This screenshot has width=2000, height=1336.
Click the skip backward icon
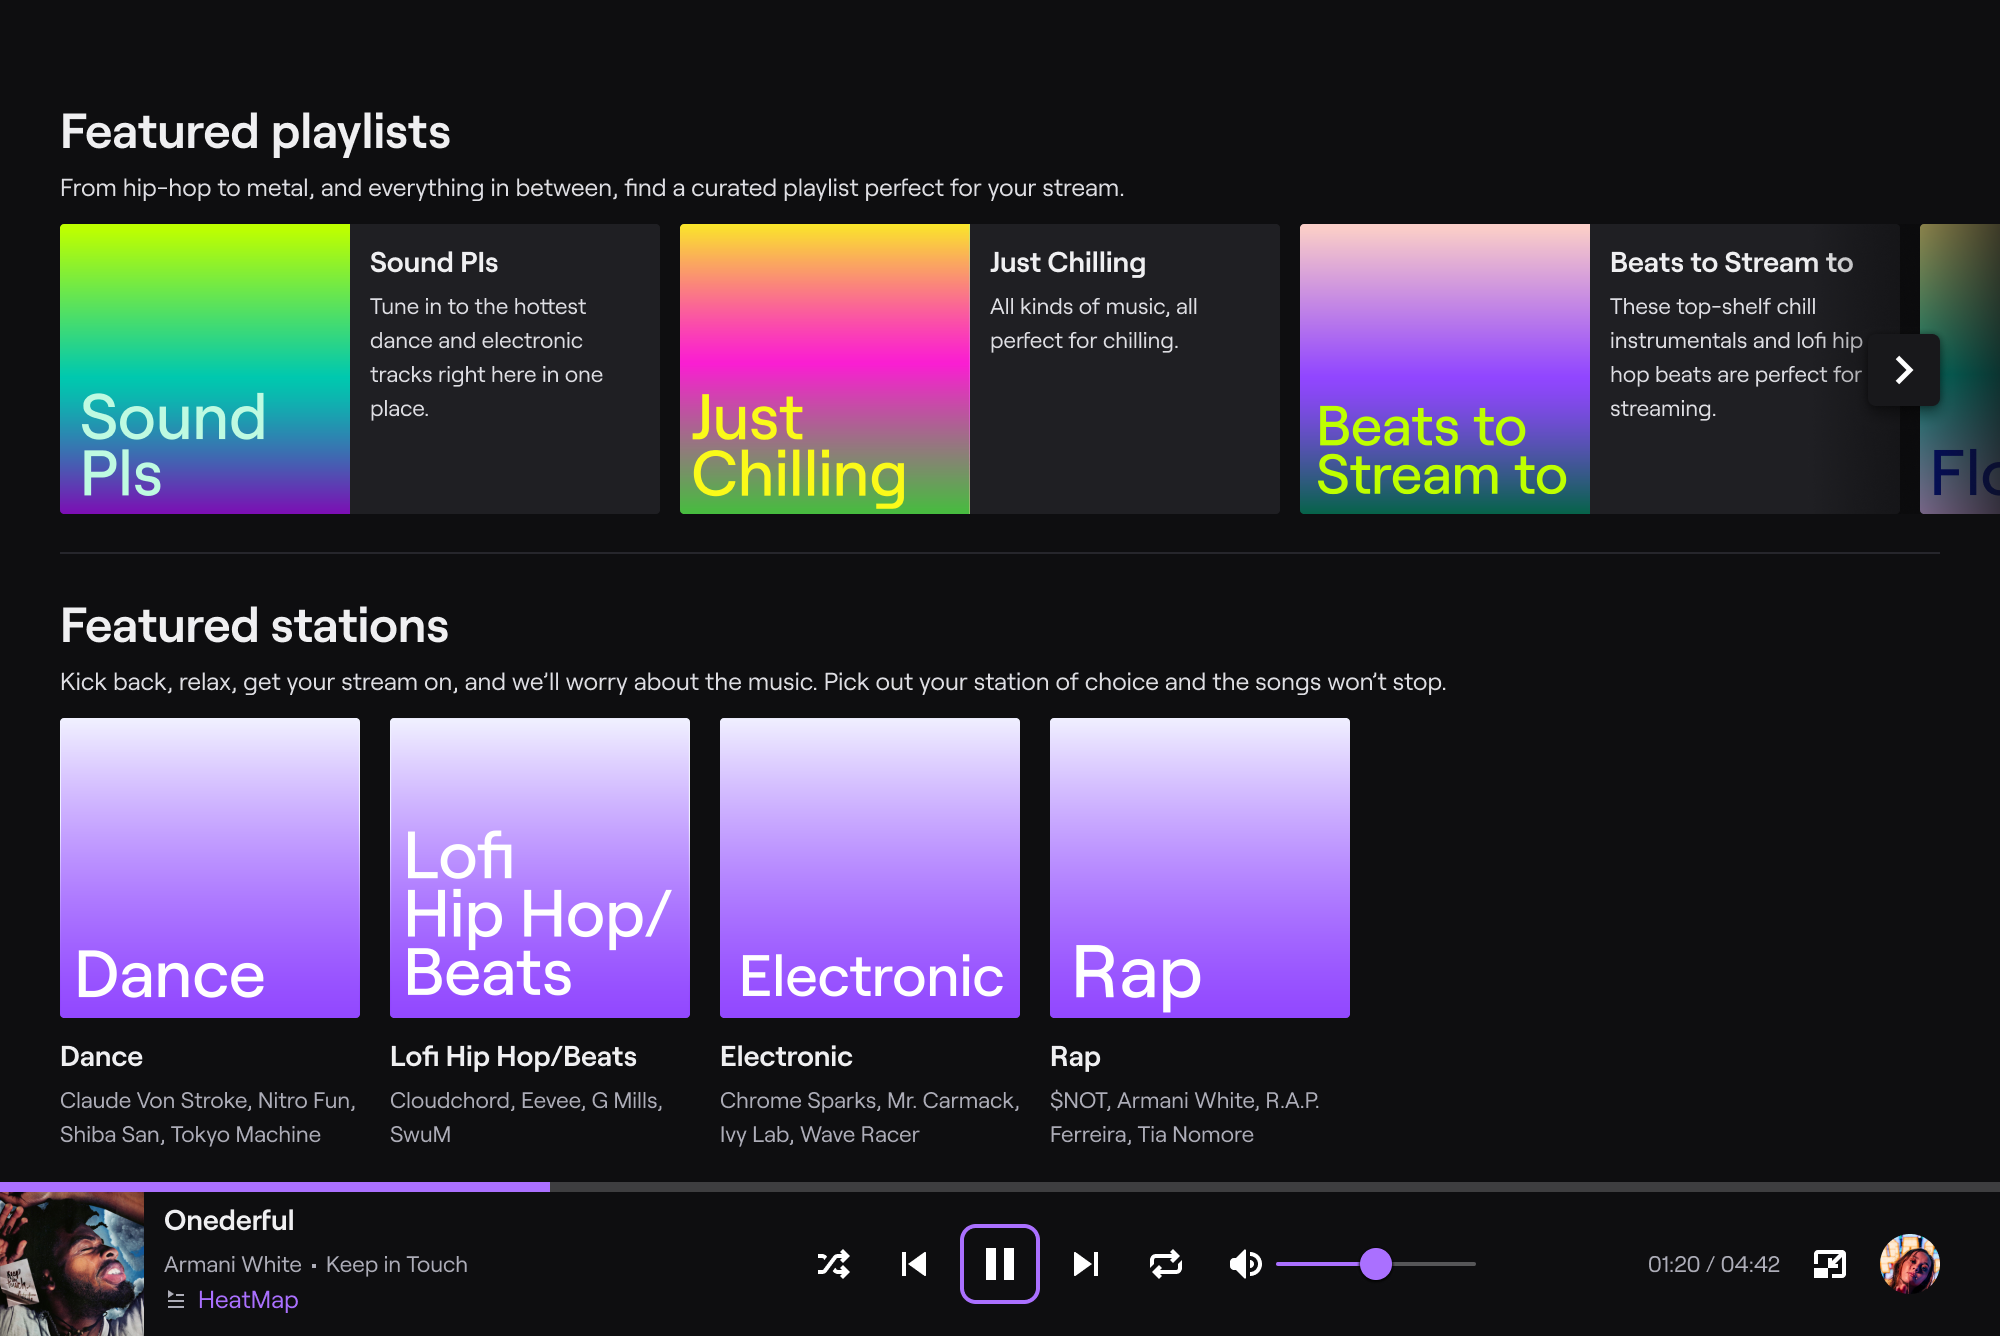point(915,1264)
